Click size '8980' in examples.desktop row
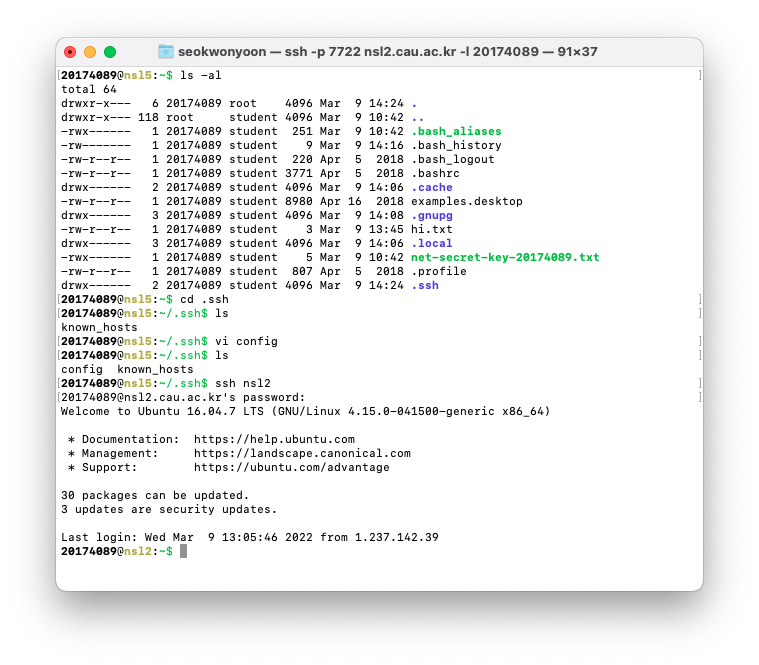The width and height of the screenshot is (759, 665). [x=299, y=201]
